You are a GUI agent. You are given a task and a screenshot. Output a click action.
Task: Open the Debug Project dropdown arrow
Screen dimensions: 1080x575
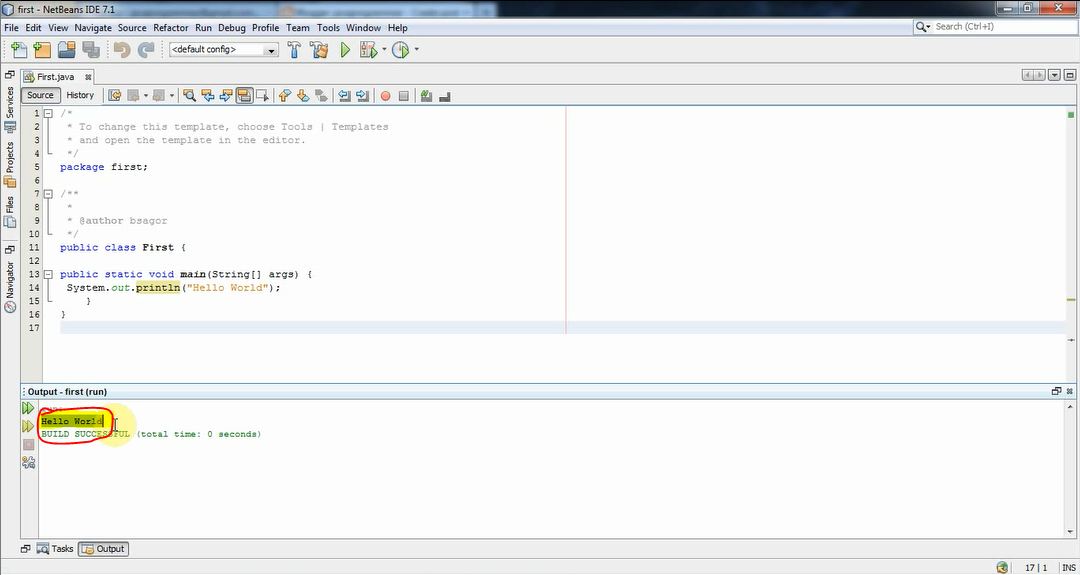coord(384,50)
